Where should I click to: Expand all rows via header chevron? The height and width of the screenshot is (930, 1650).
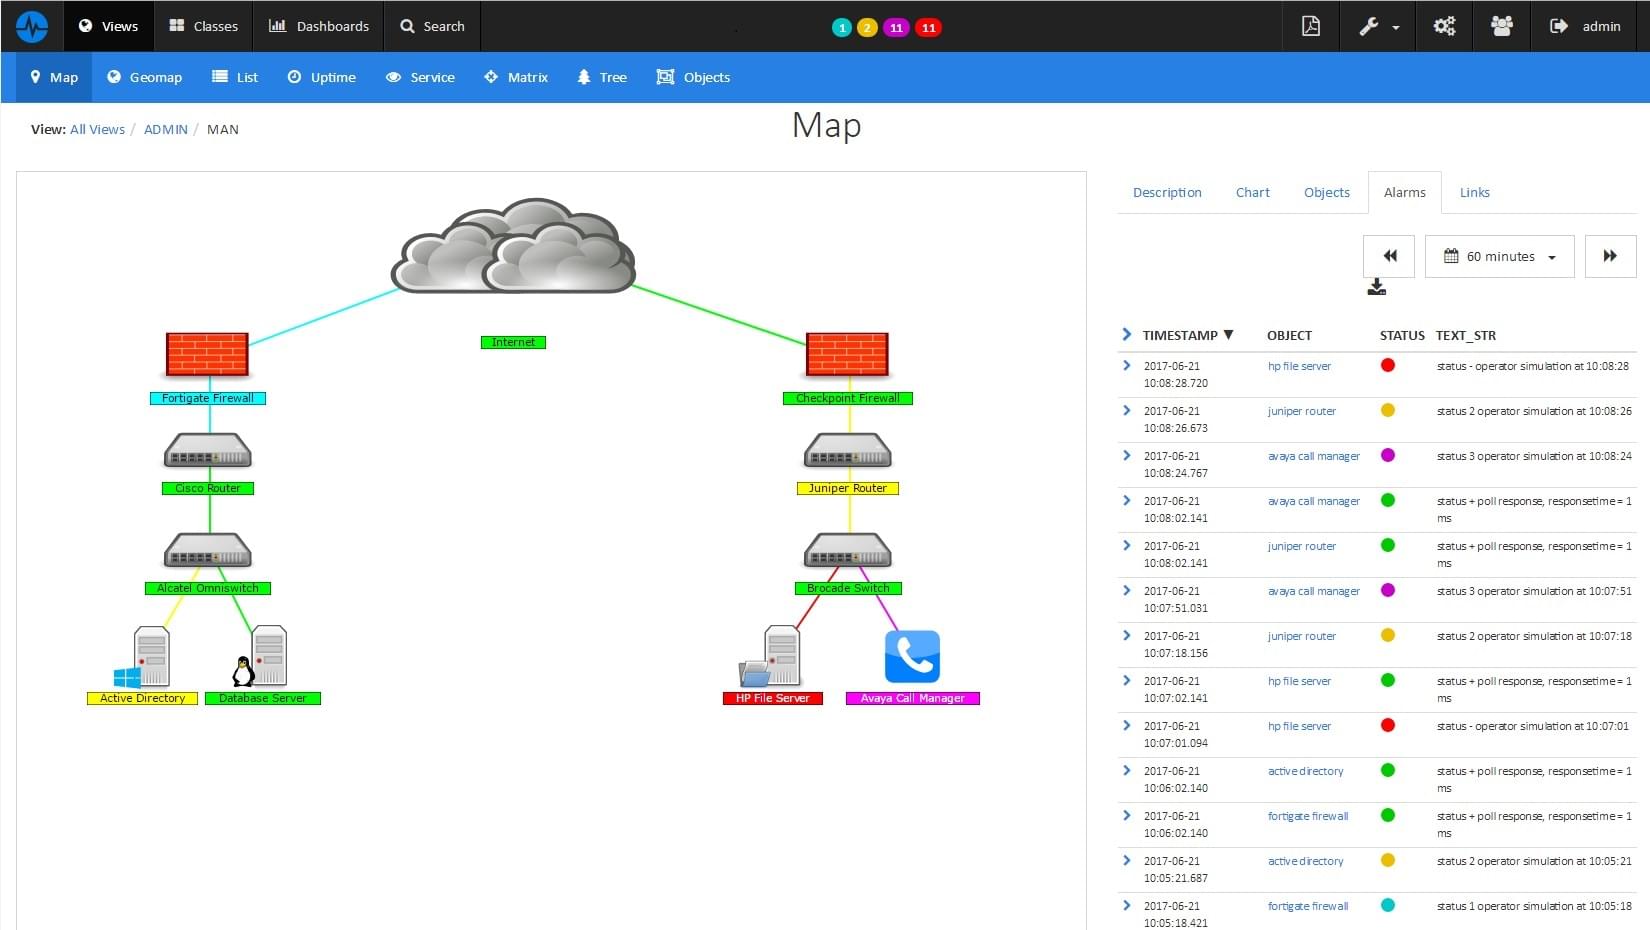click(x=1127, y=334)
